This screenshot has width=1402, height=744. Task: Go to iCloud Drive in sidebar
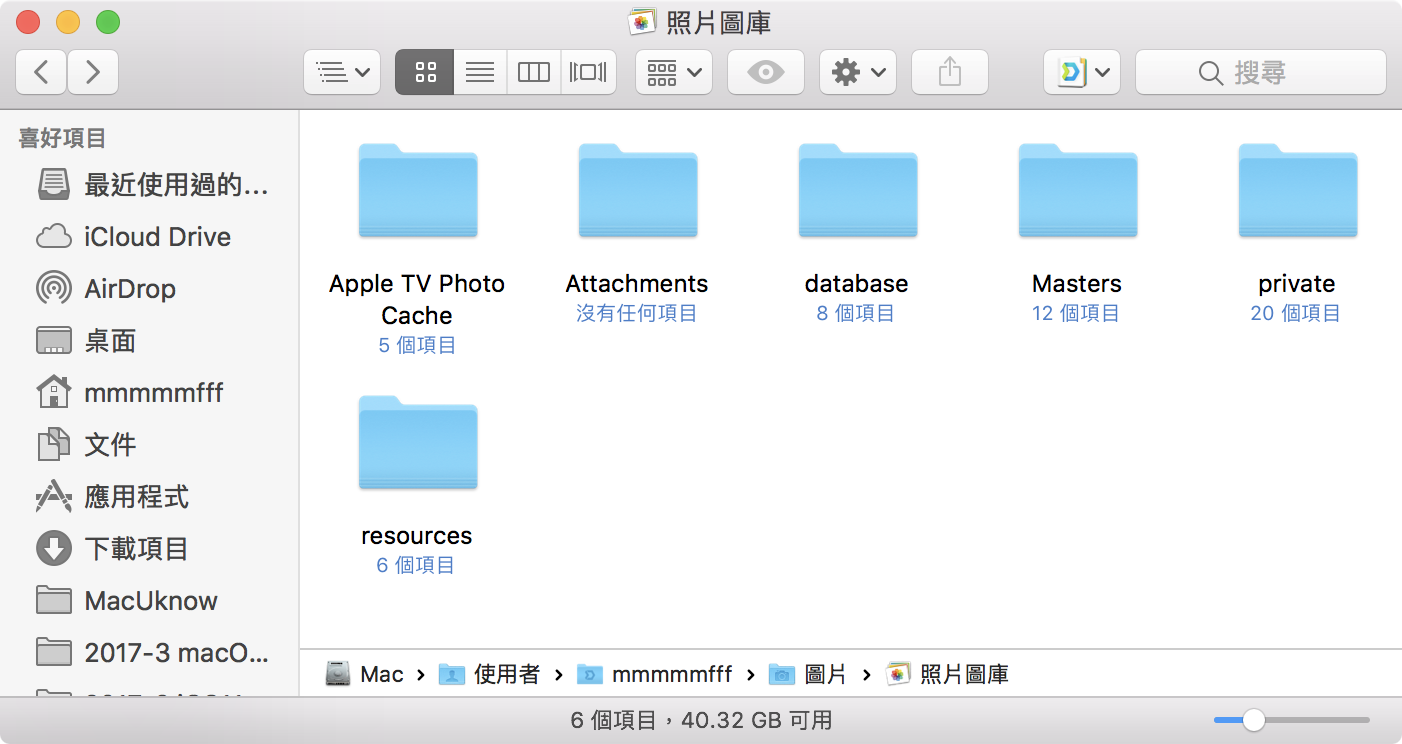pyautogui.click(x=157, y=237)
